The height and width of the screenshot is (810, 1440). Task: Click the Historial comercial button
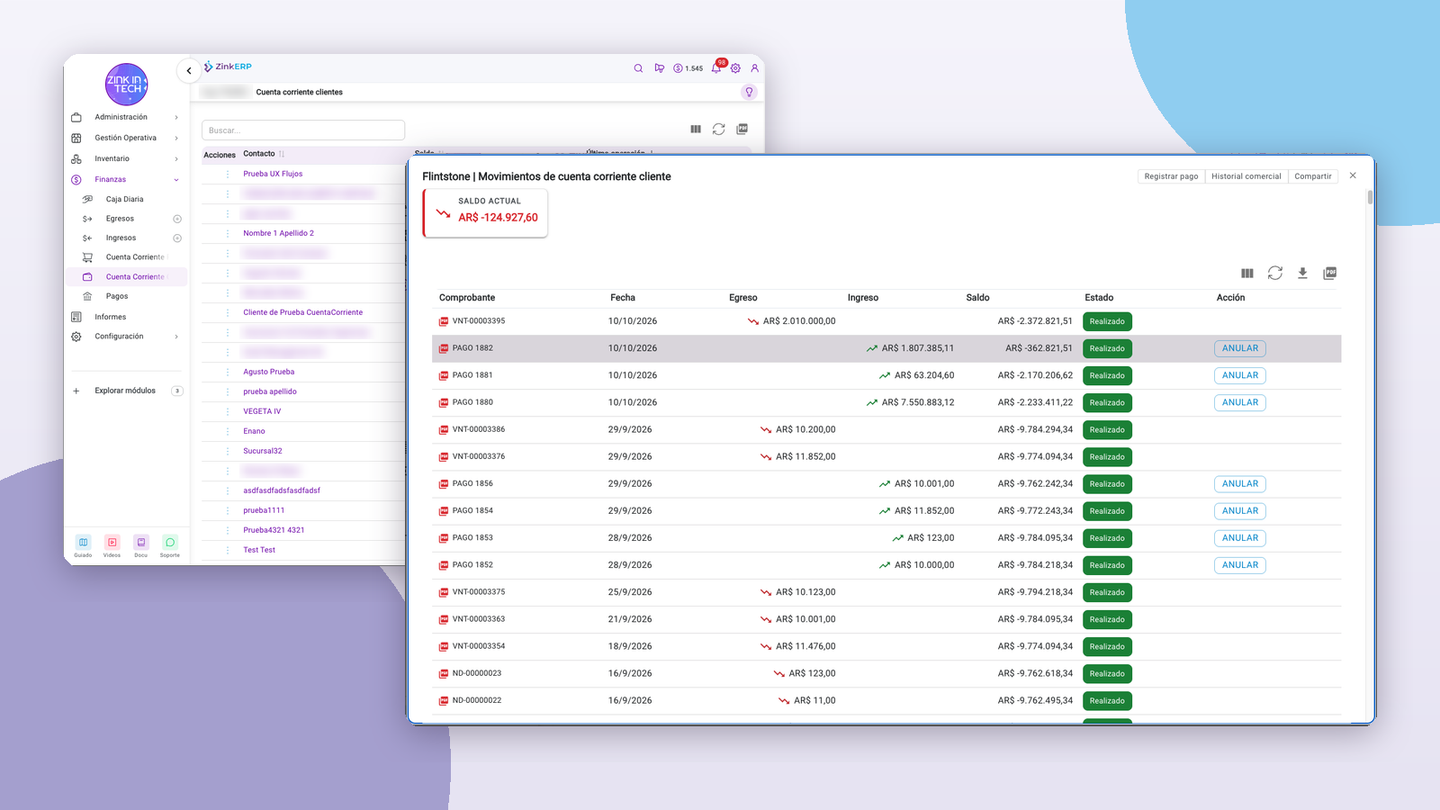click(x=1246, y=176)
